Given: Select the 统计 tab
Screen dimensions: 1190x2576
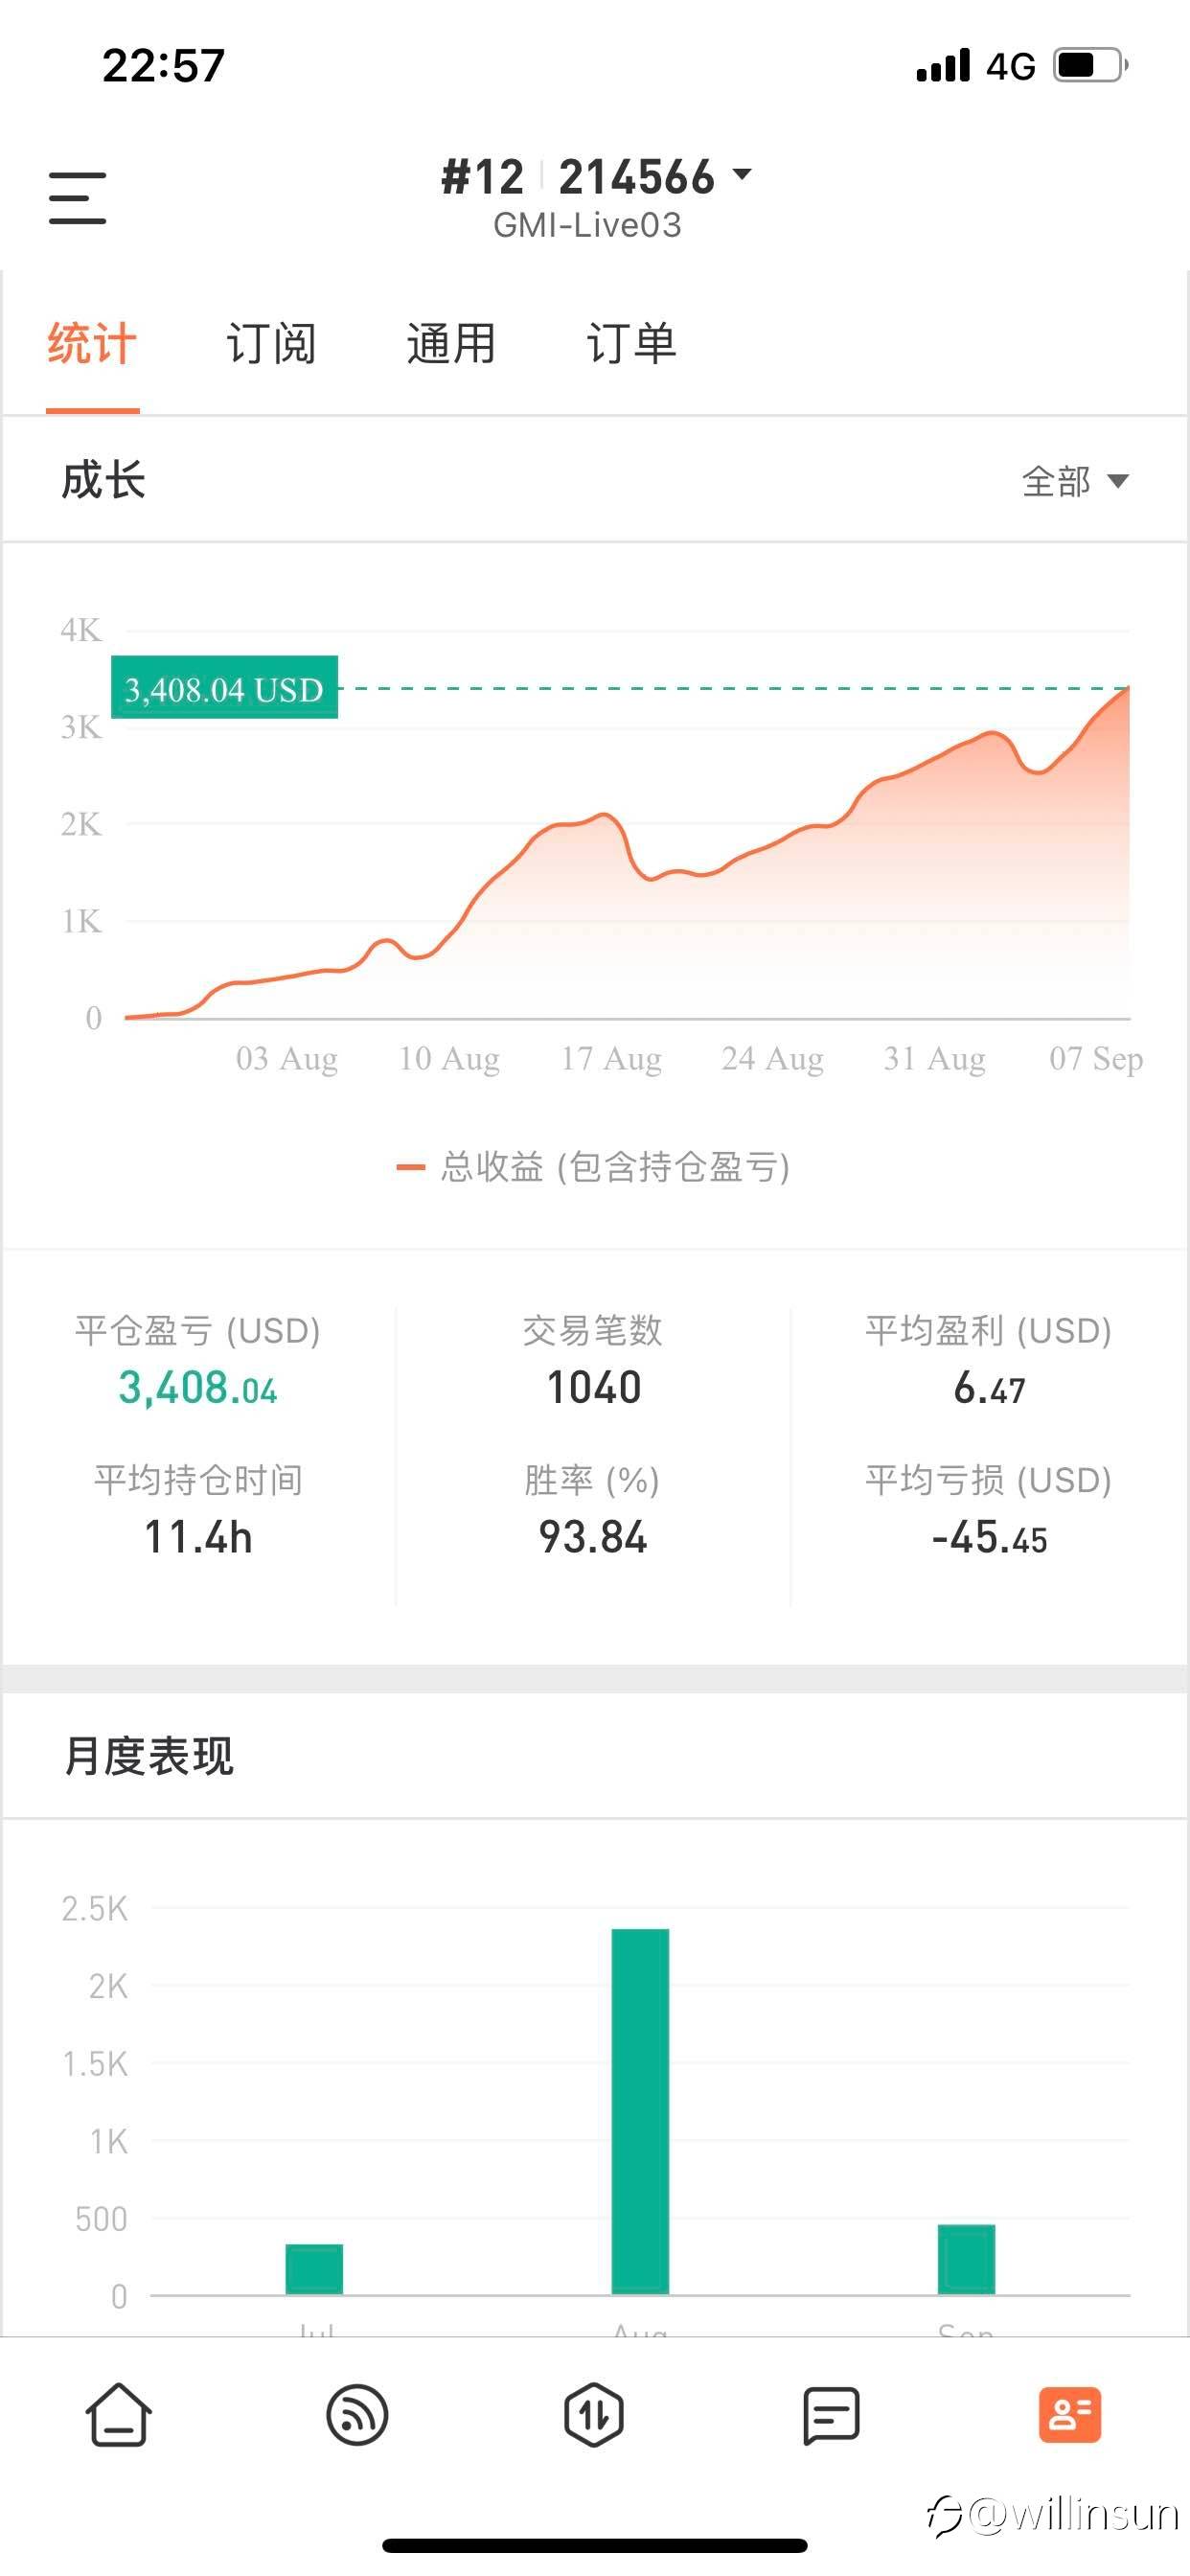Looking at the screenshot, I should [92, 344].
